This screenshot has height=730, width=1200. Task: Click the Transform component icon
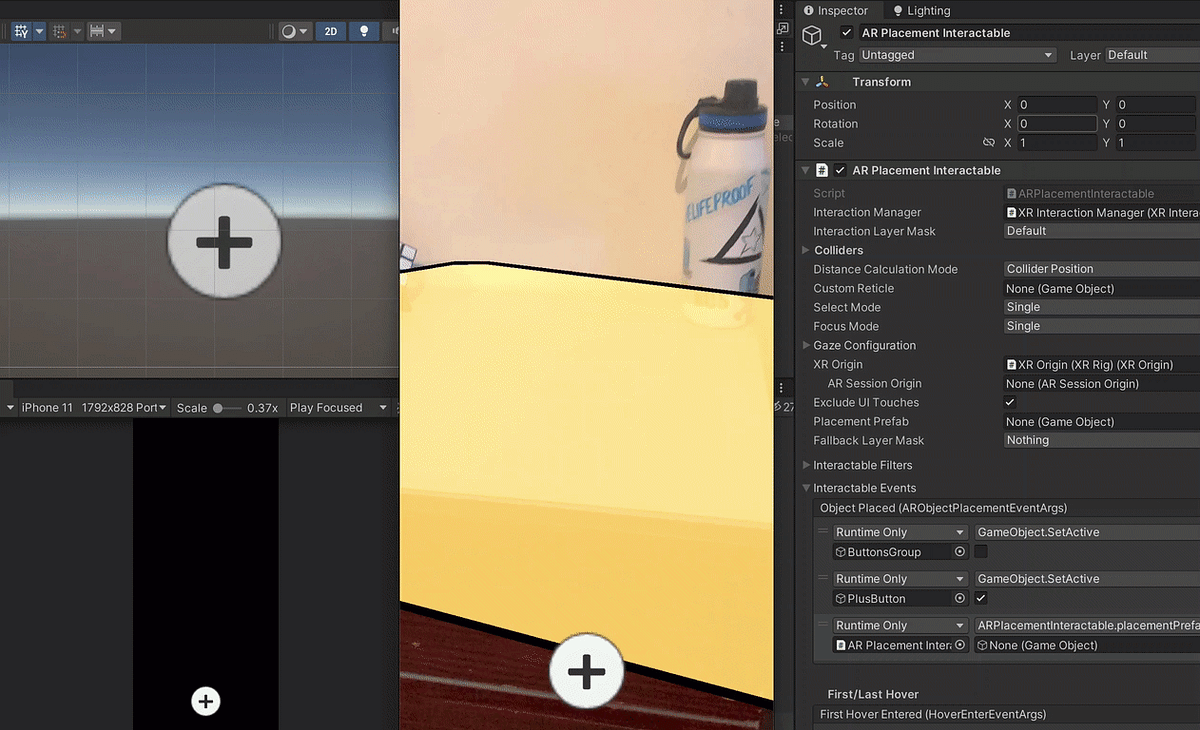point(824,81)
